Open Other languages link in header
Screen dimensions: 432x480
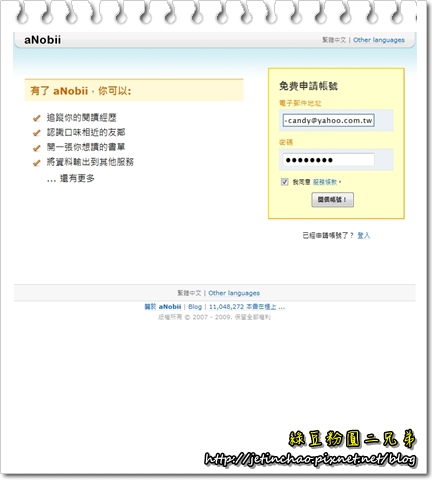(x=379, y=40)
